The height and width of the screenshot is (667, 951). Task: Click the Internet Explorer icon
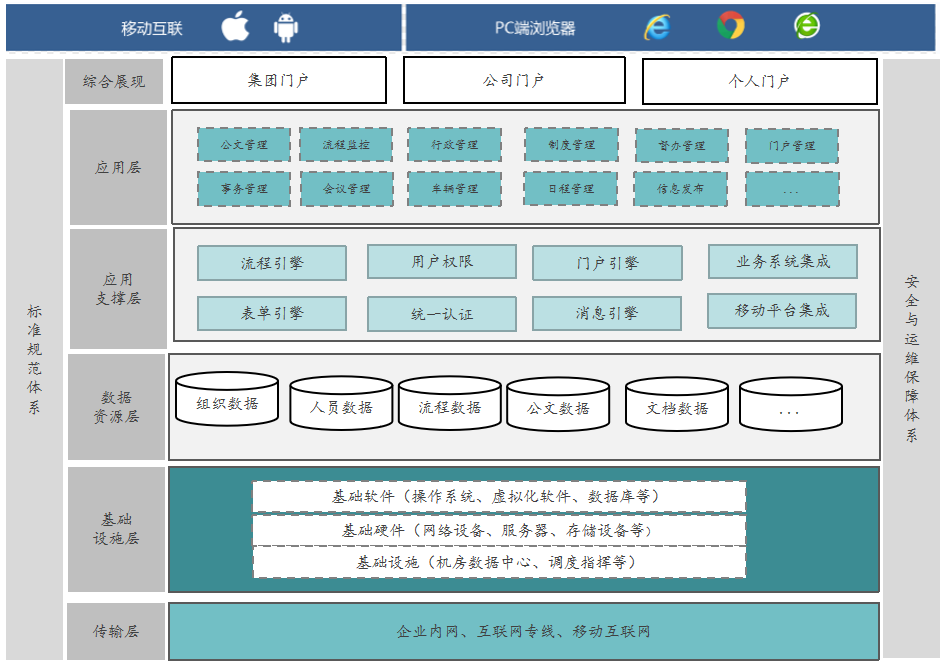coord(657,27)
